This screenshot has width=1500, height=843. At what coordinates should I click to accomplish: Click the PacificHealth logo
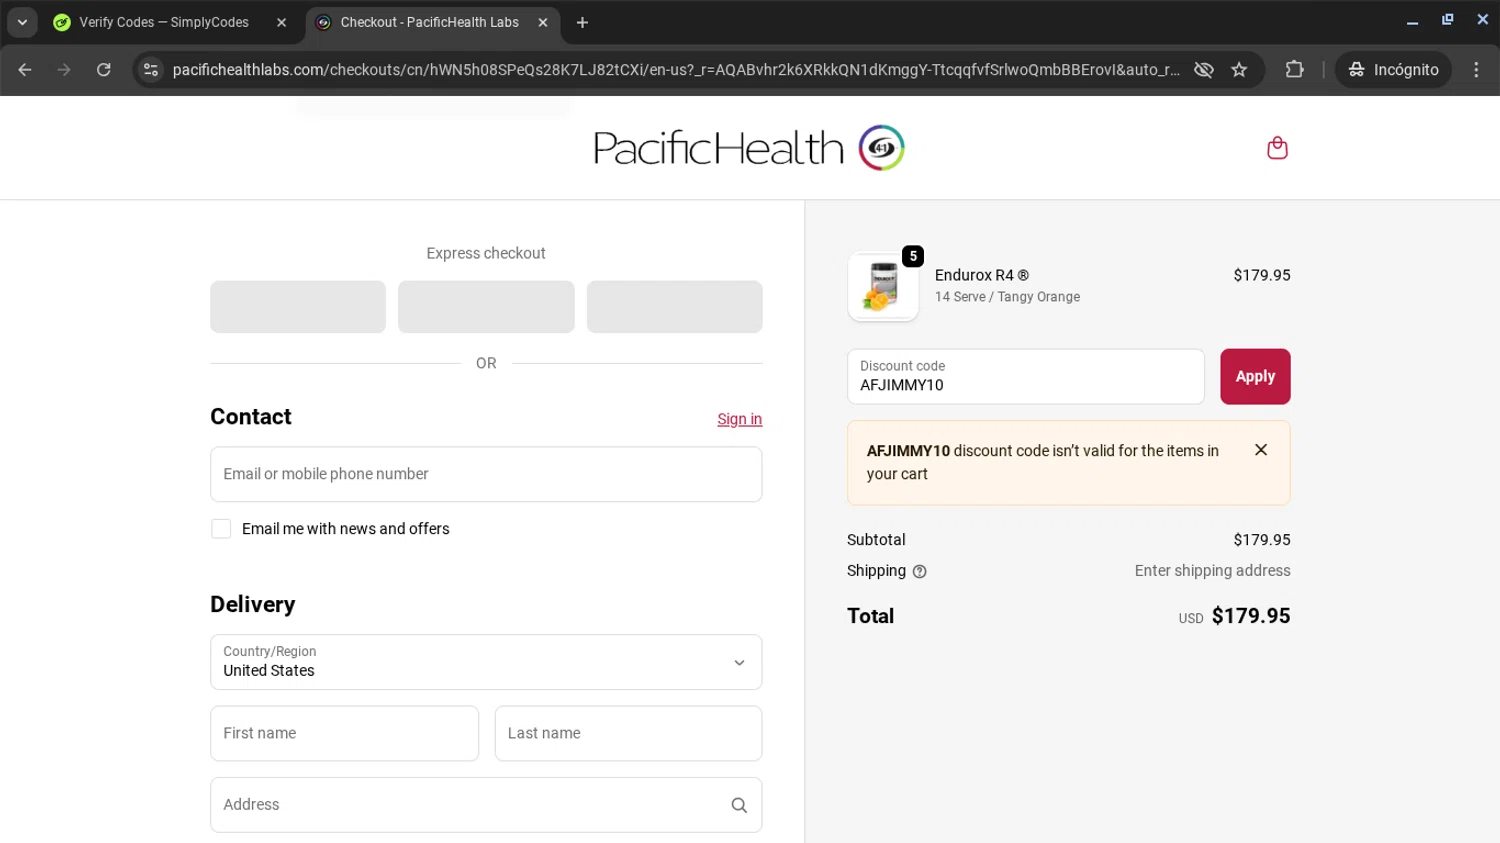click(749, 148)
